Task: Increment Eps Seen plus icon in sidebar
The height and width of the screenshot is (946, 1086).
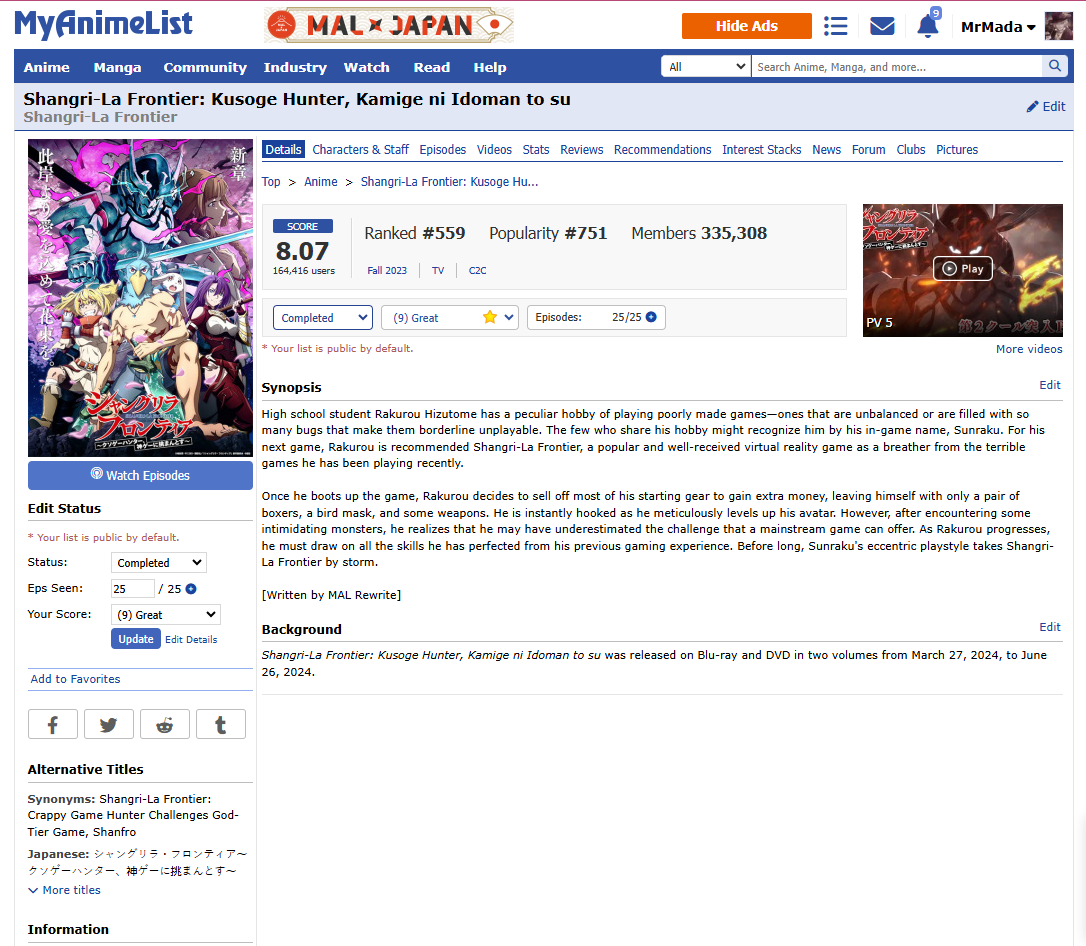Action: (x=191, y=589)
